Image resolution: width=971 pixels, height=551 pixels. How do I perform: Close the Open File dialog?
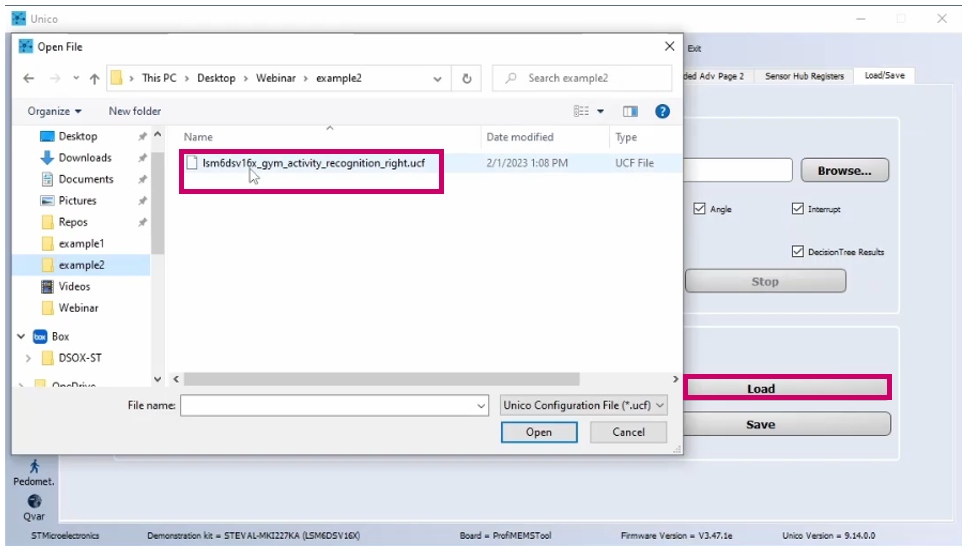[x=669, y=46]
